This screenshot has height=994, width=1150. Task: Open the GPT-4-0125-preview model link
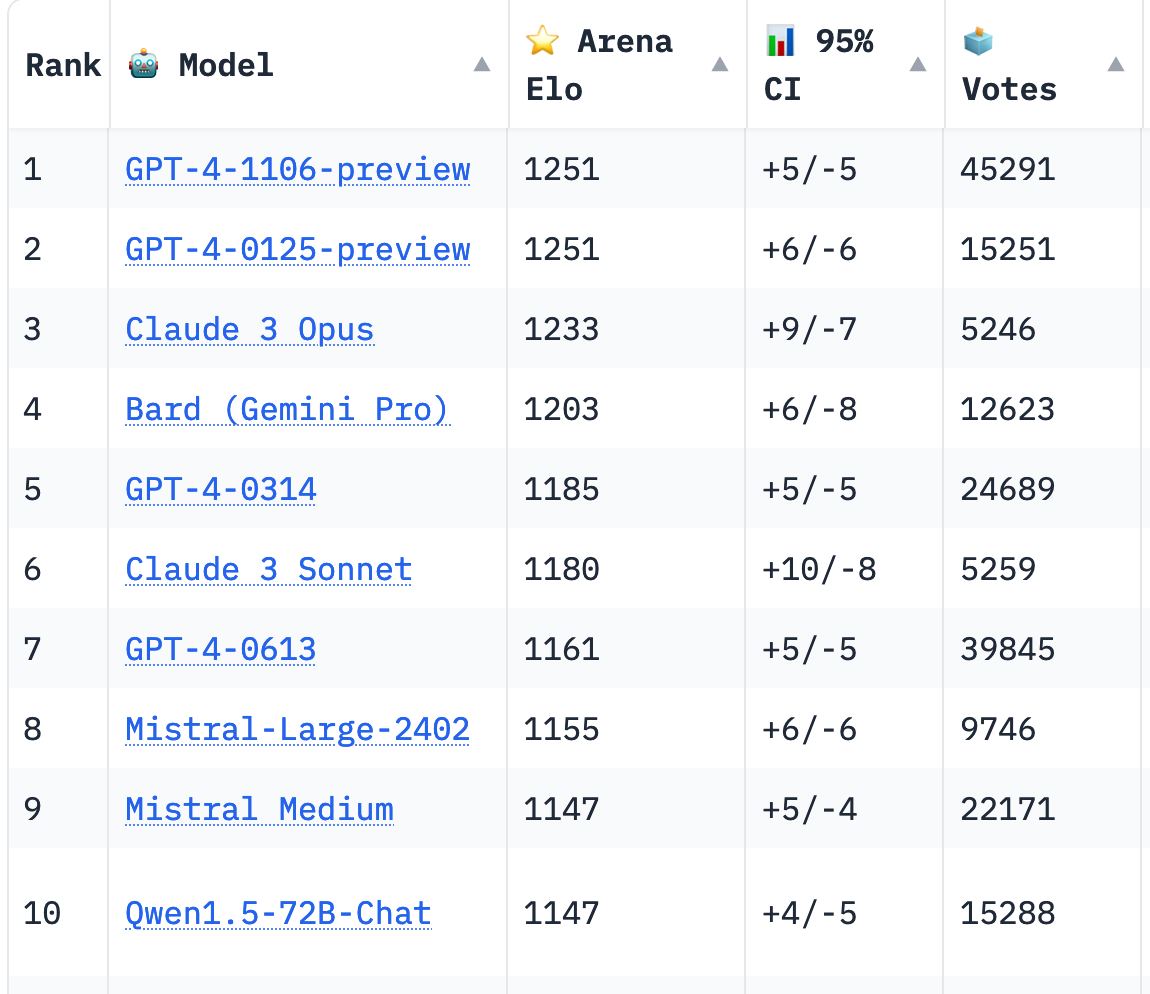298,249
